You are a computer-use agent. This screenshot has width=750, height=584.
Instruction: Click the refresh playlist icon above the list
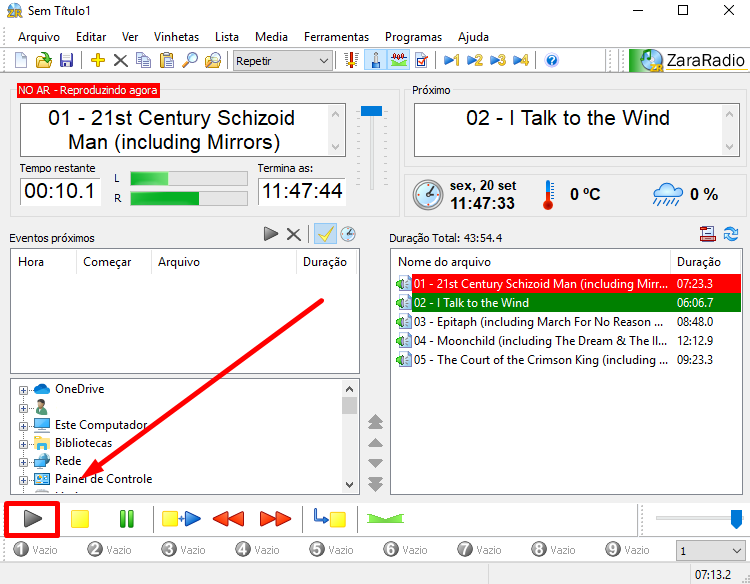point(731,234)
